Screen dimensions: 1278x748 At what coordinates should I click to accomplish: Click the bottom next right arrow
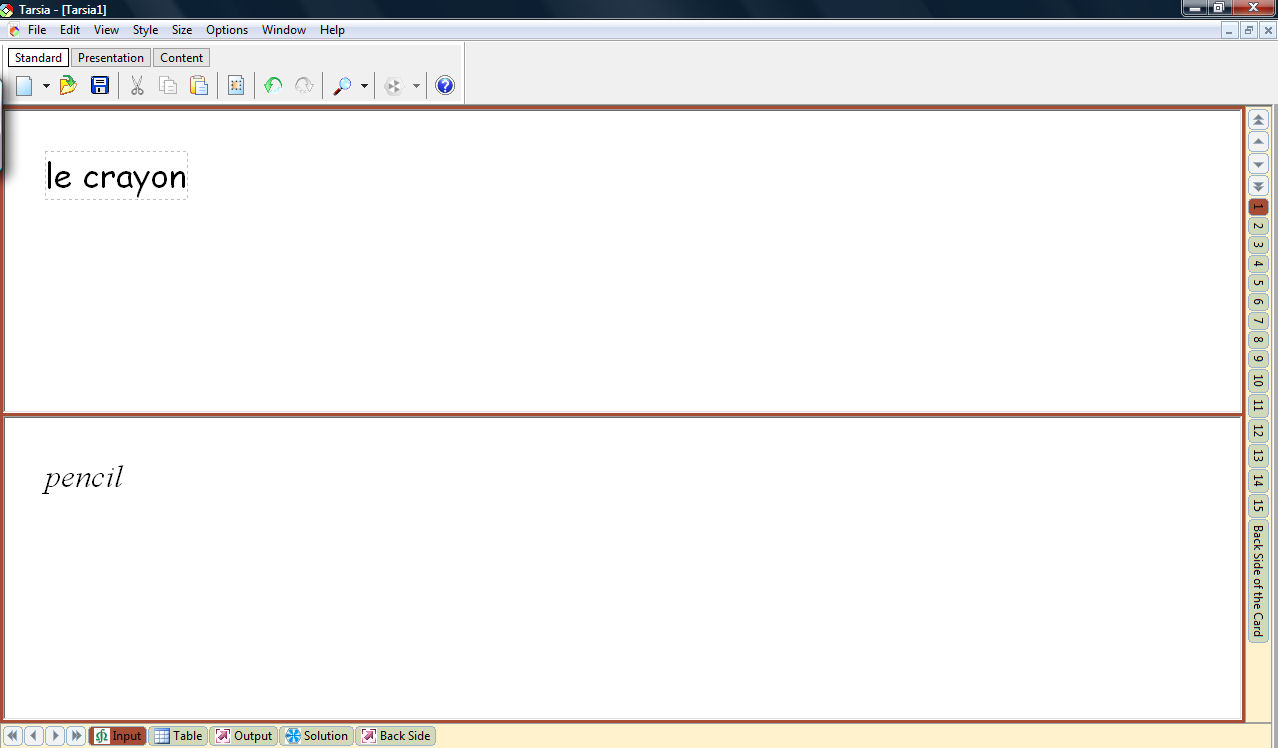(55, 736)
